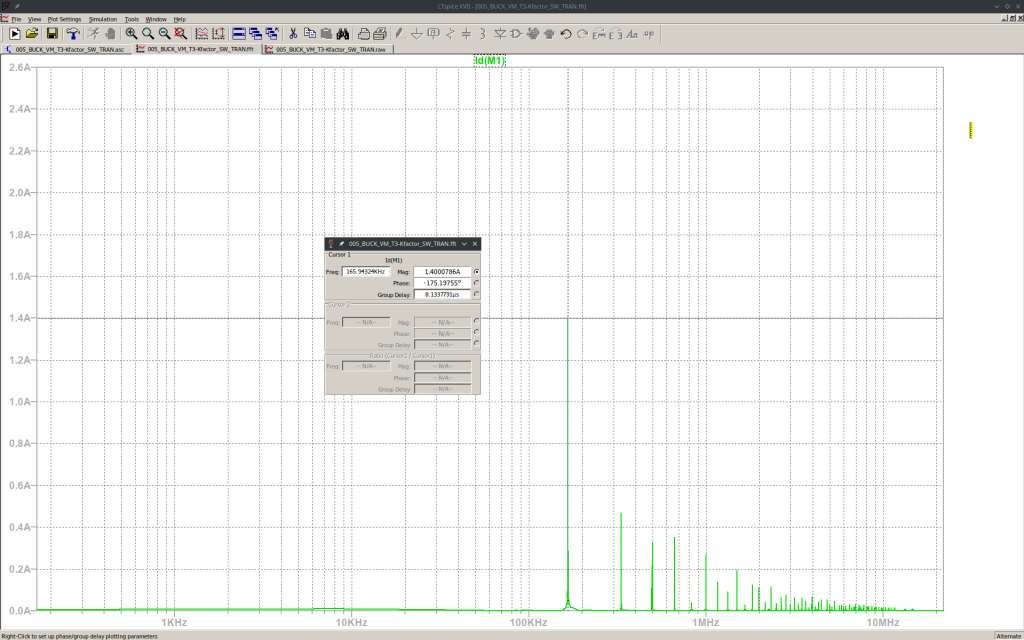
Task: Open the View menu
Action: 35,19
